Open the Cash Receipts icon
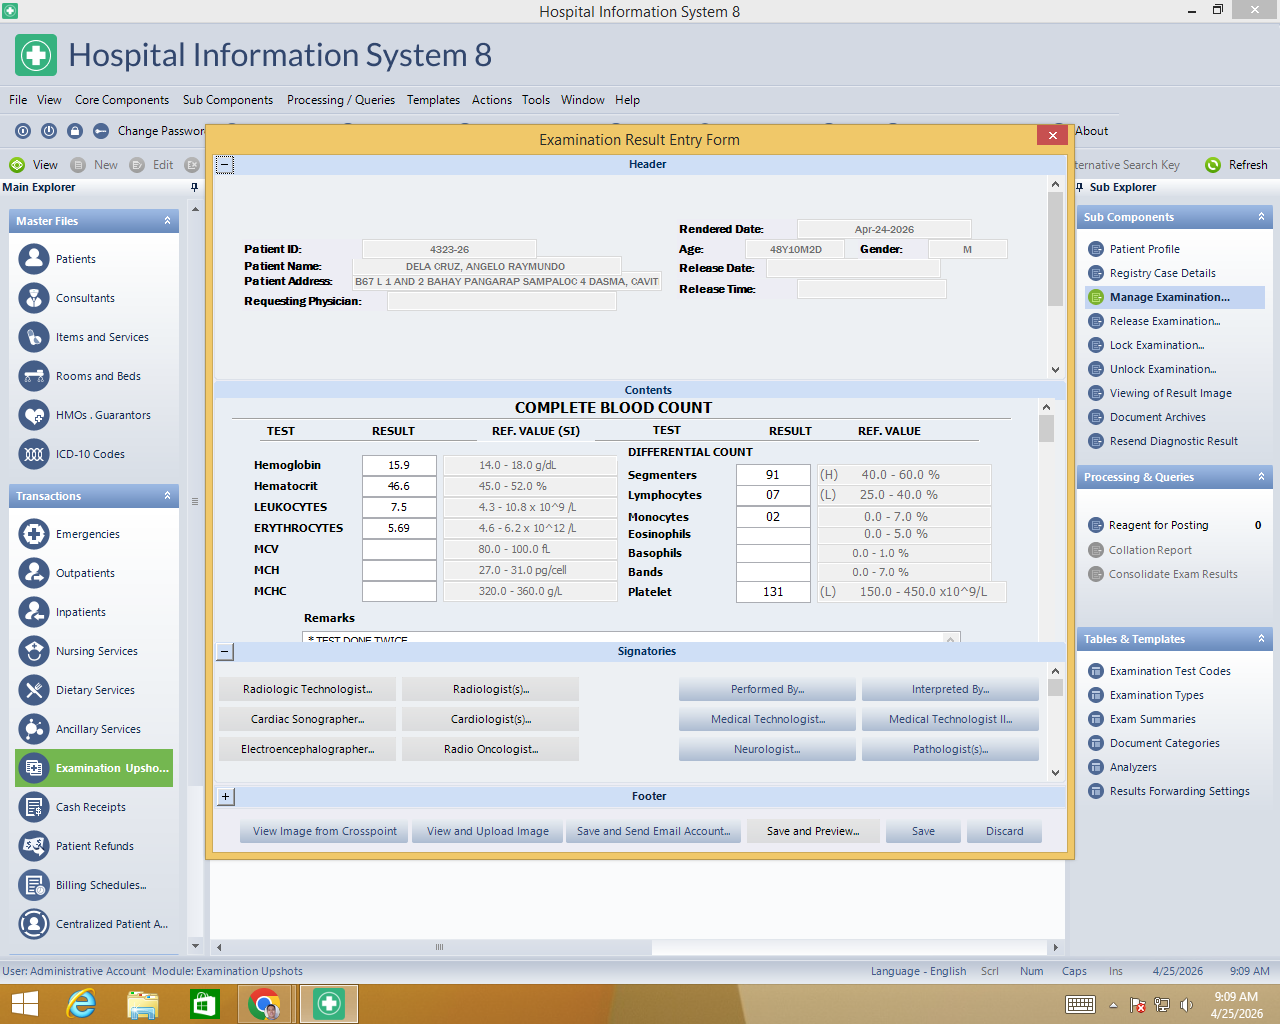This screenshot has height=1024, width=1280. [34, 807]
